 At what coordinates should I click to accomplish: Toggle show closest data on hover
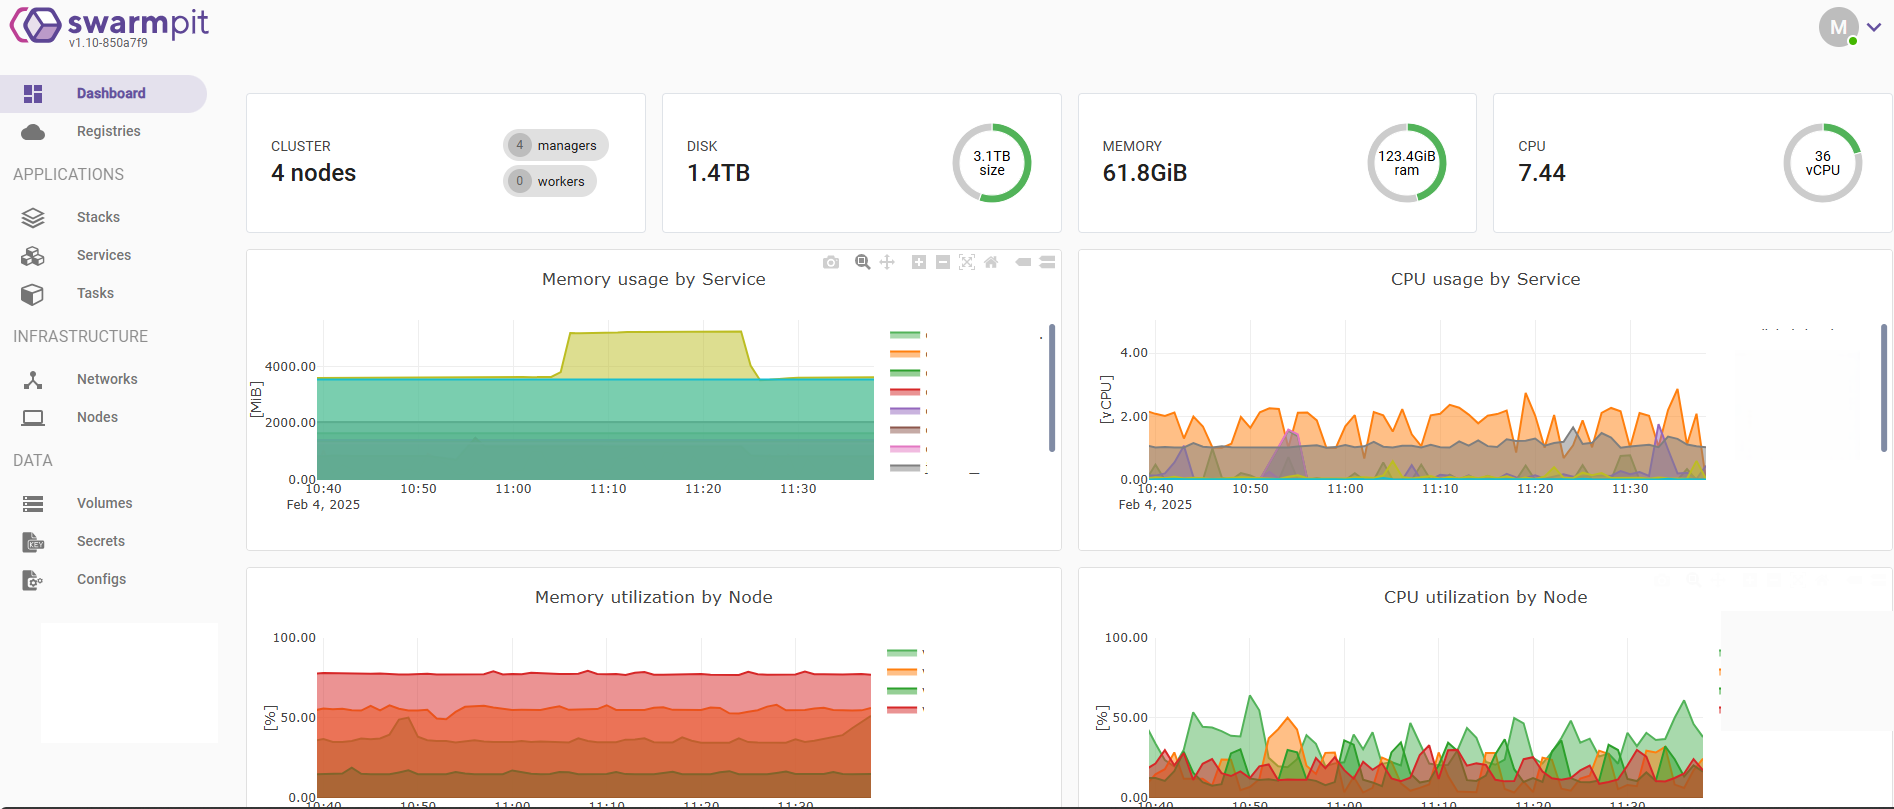pyautogui.click(x=1023, y=262)
